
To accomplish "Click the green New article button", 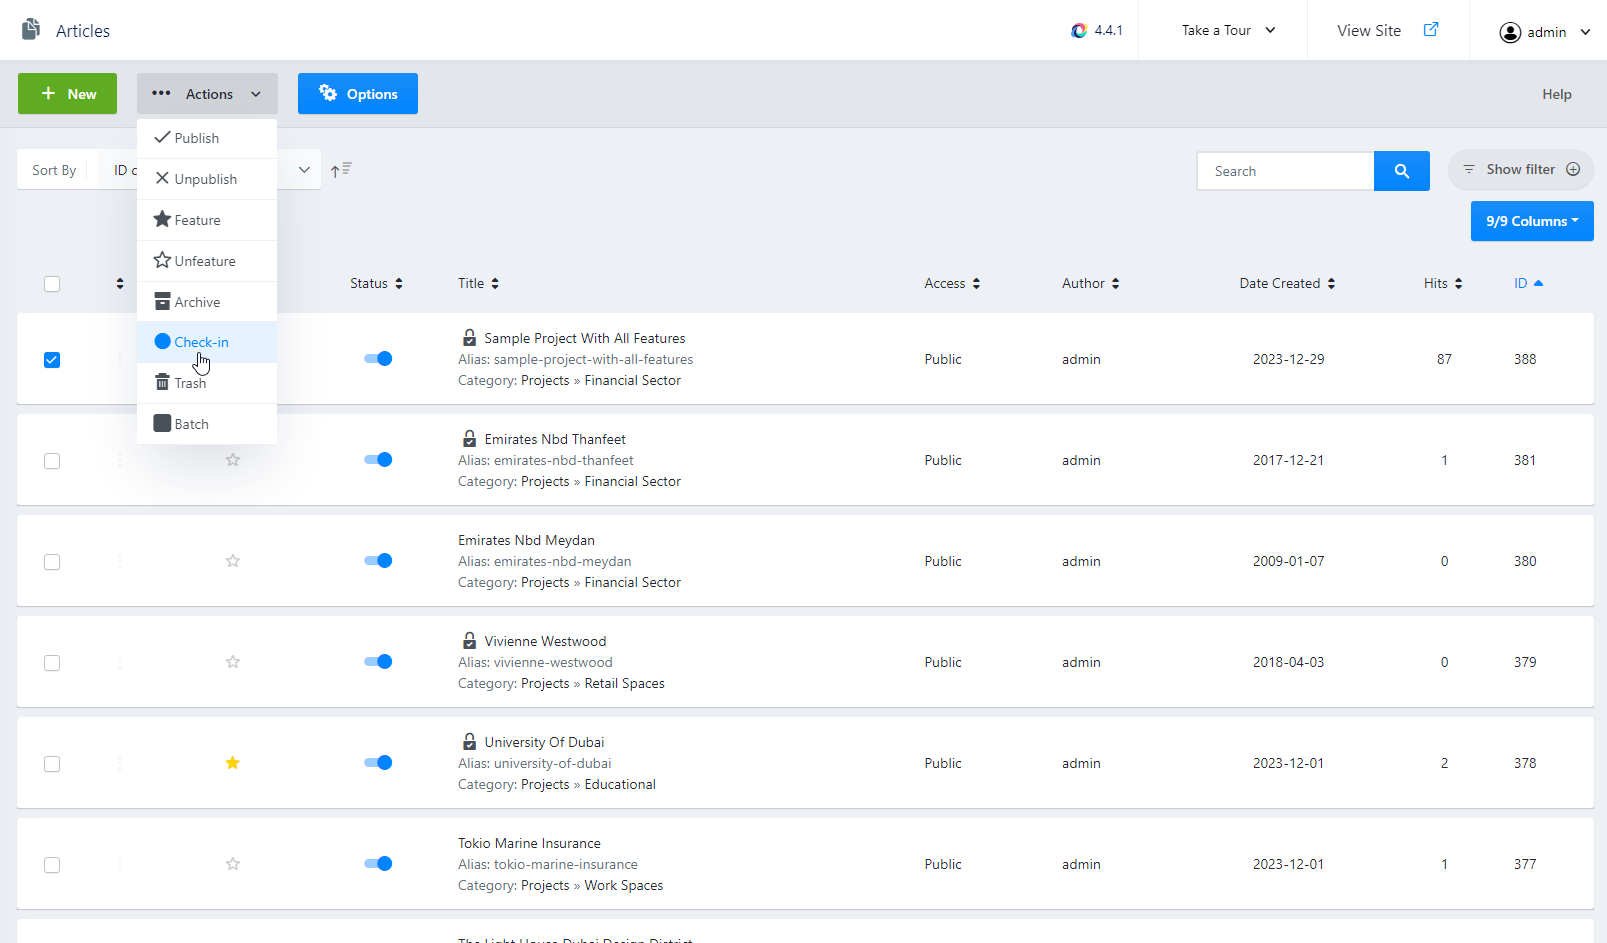I will (x=67, y=94).
